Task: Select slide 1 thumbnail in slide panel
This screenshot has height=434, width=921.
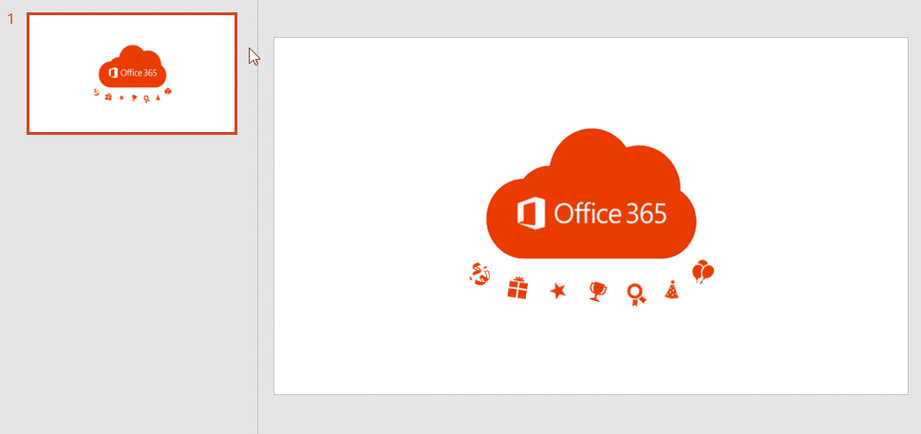Action: (132, 74)
